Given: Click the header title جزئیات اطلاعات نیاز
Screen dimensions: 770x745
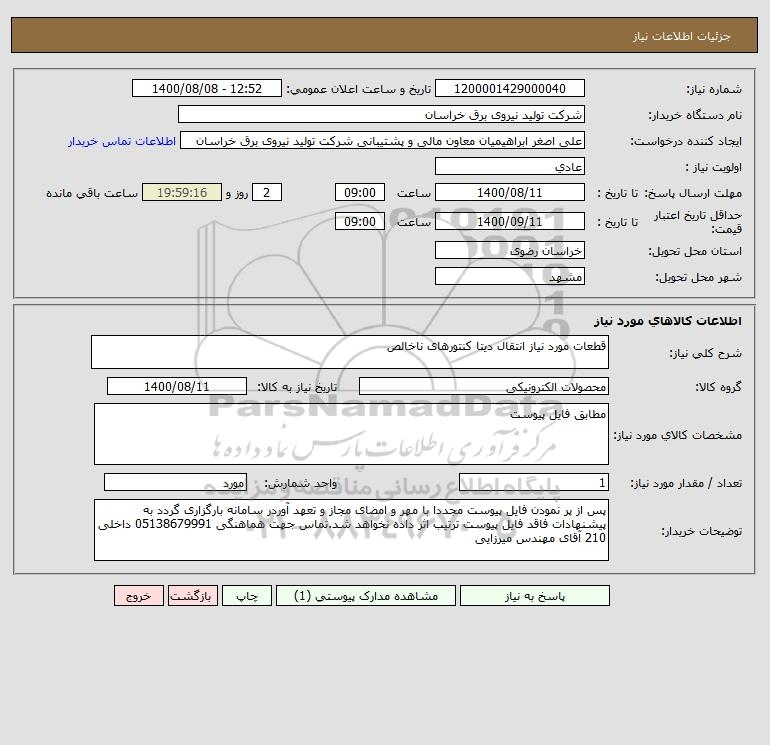Looking at the screenshot, I should (682, 36).
